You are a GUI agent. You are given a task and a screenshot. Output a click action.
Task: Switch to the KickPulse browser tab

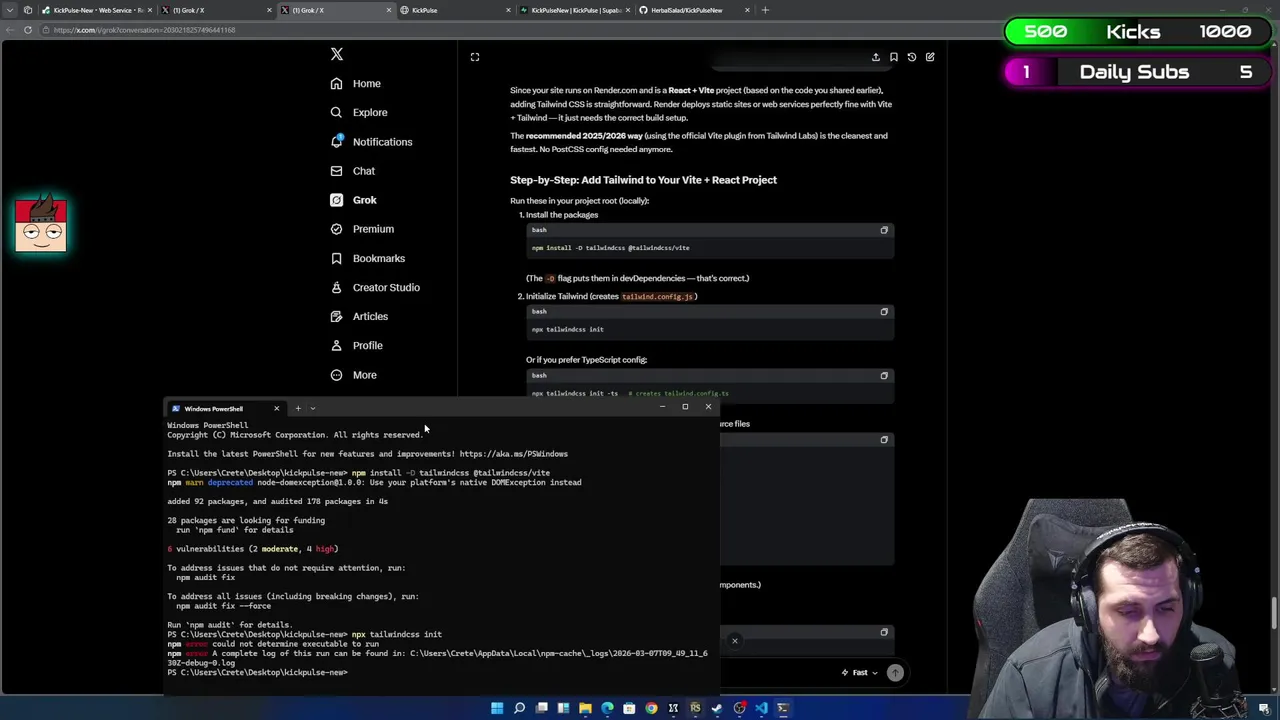pos(455,10)
